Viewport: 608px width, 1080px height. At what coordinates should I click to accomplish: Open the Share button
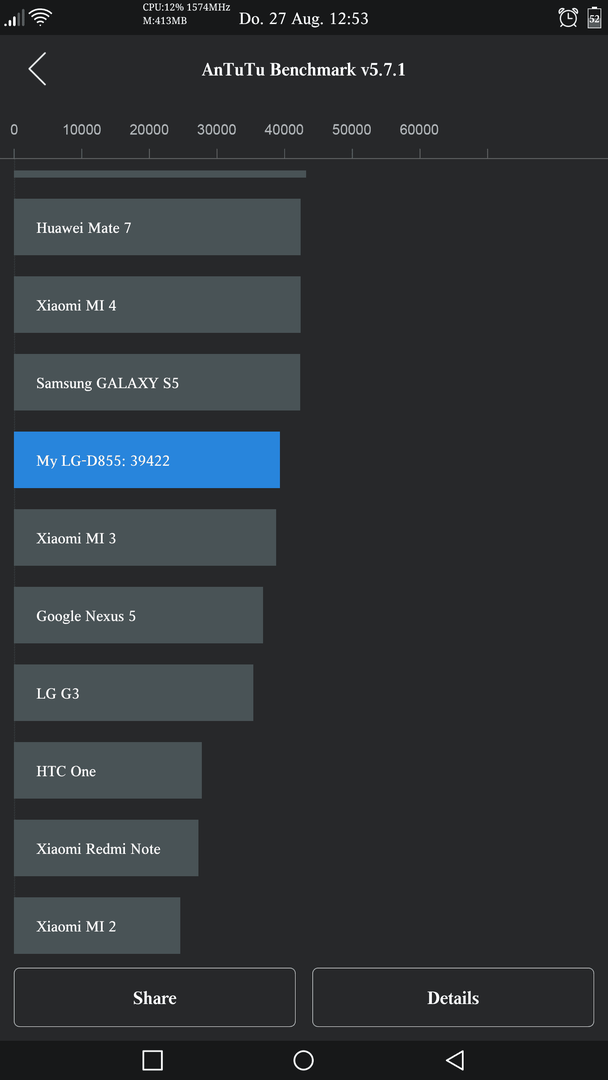pos(154,997)
